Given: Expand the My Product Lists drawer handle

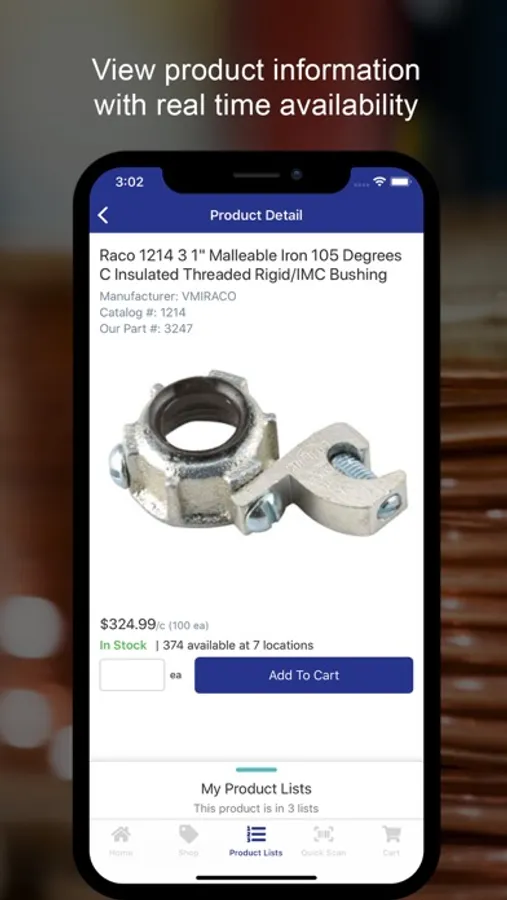Looking at the screenshot, I should pos(256,770).
